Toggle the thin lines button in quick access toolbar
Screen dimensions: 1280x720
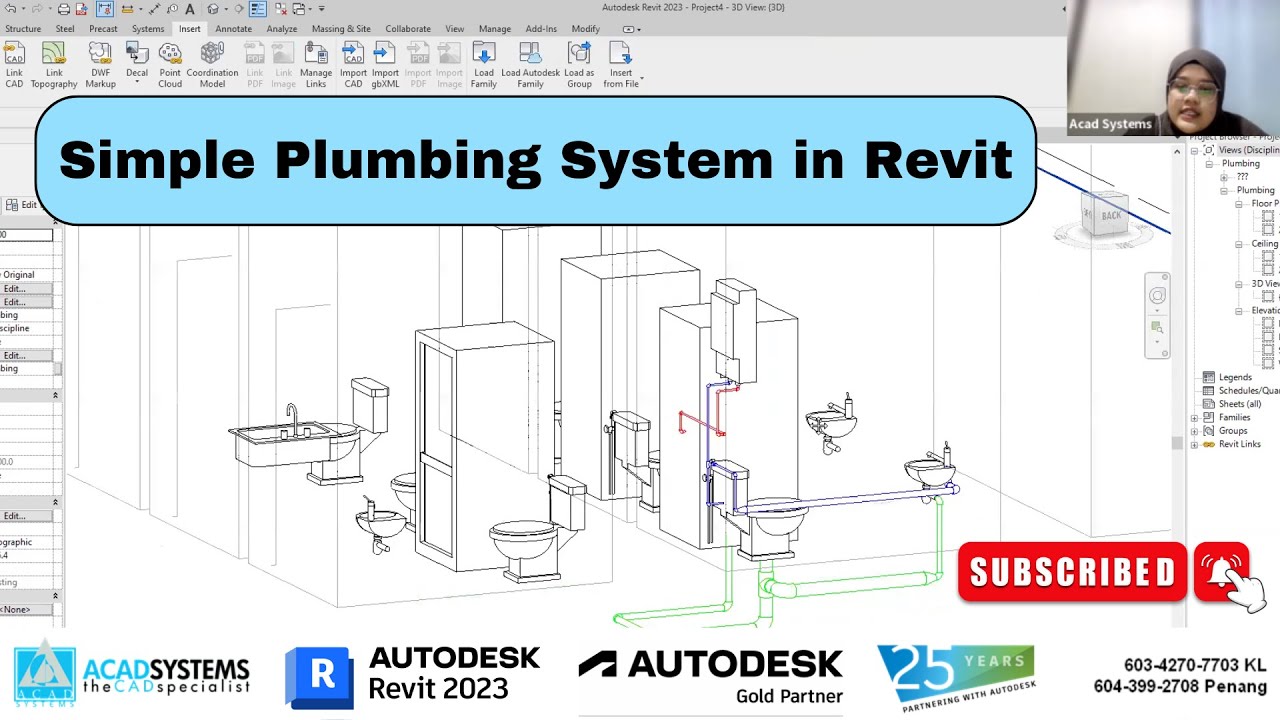[258, 9]
